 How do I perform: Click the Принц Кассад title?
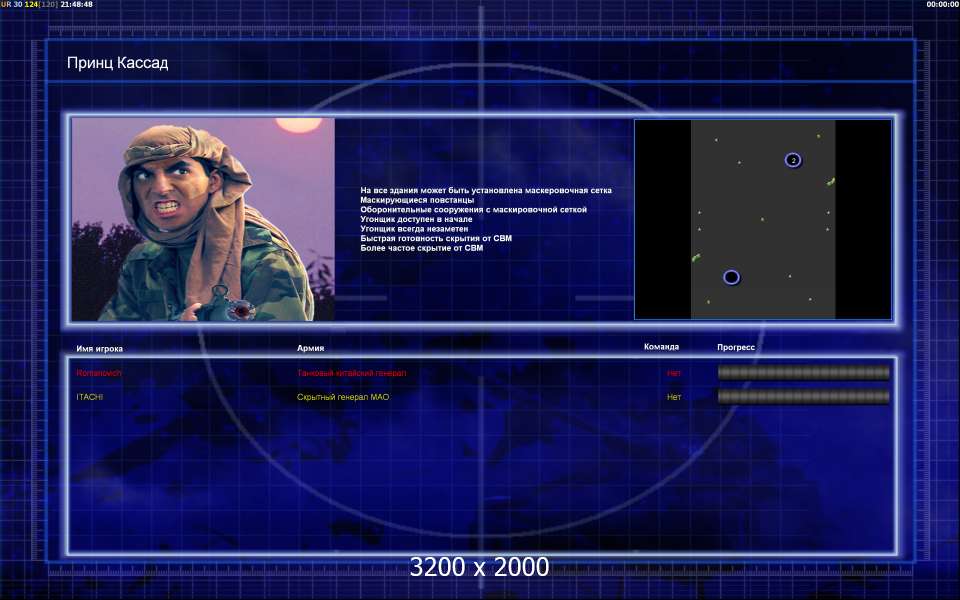coord(117,63)
